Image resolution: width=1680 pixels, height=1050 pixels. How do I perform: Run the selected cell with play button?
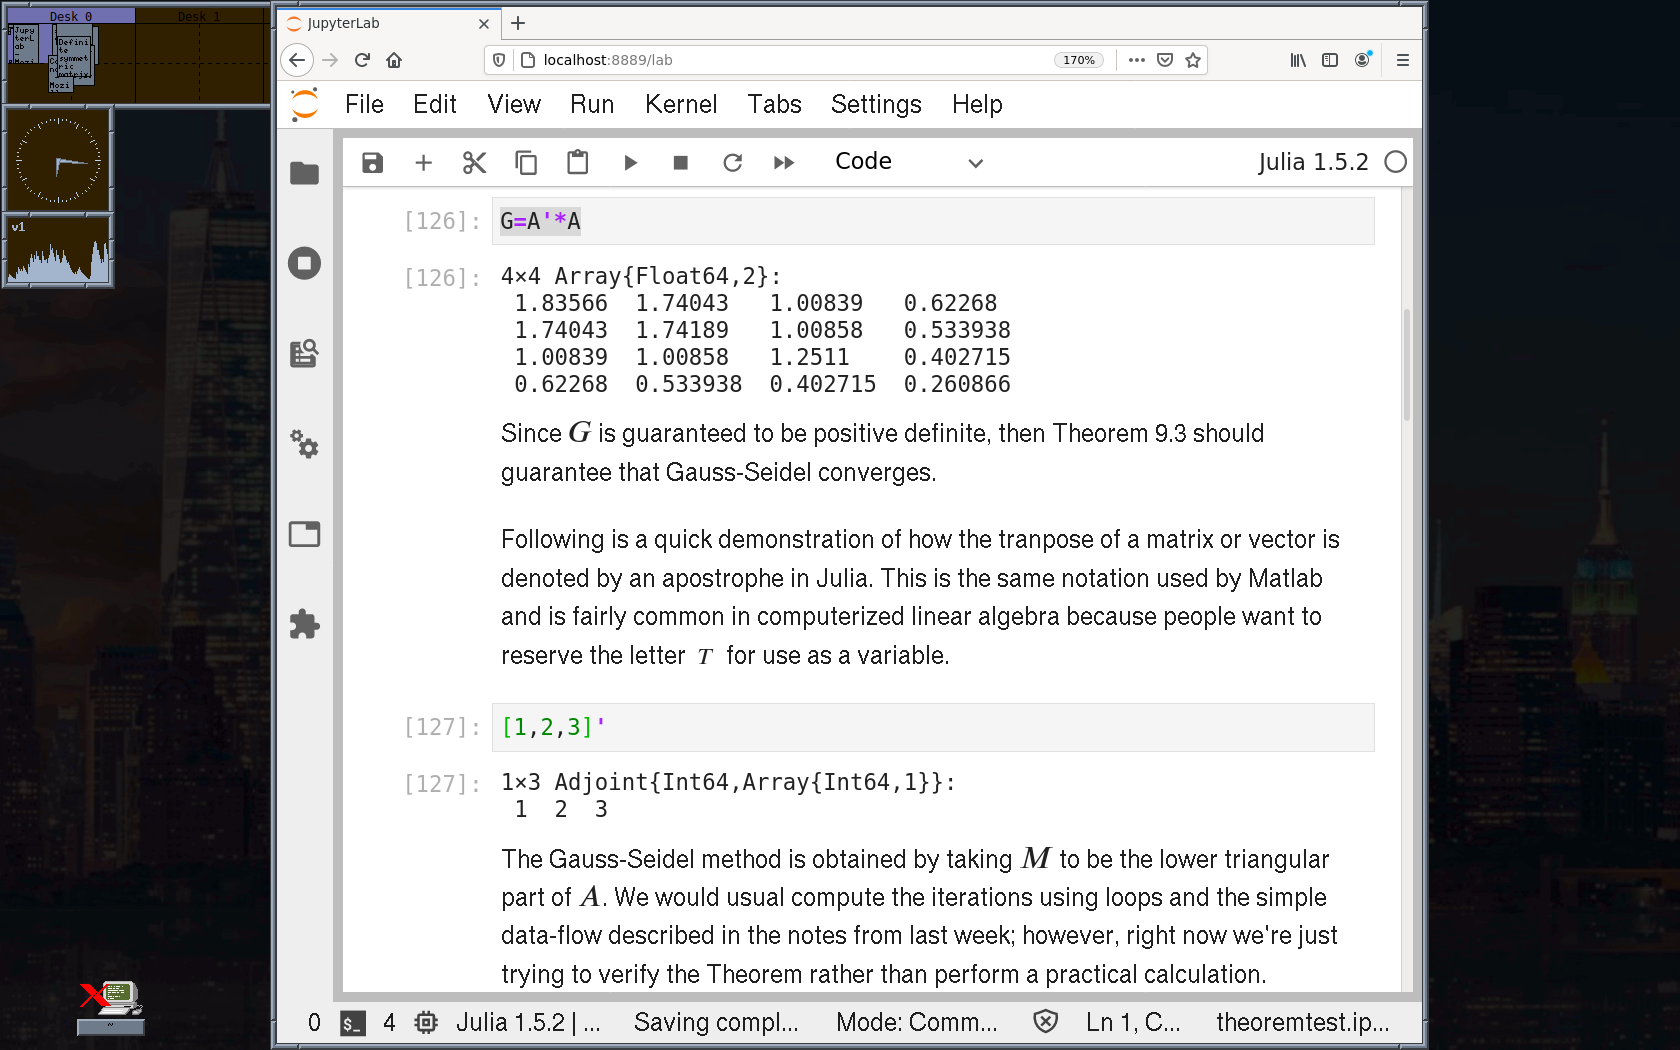[x=630, y=163]
